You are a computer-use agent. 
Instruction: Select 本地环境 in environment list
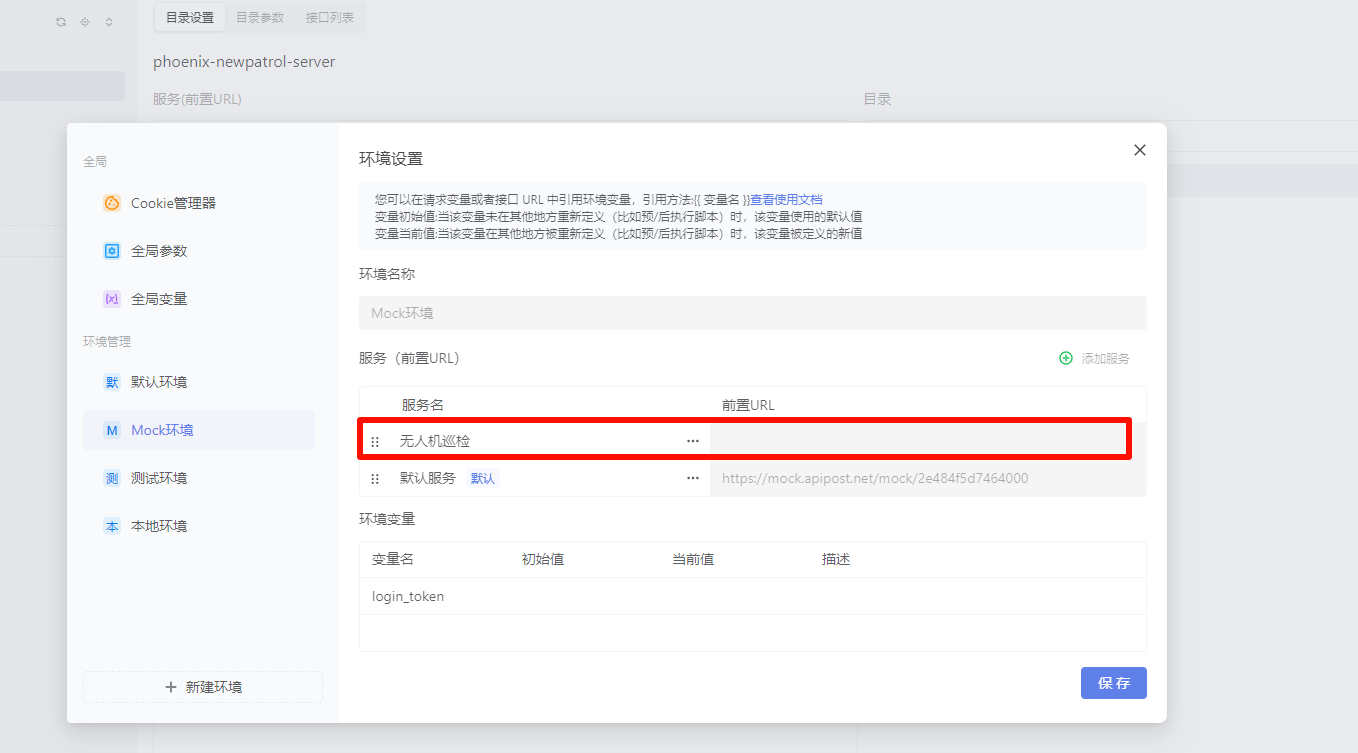(199, 526)
